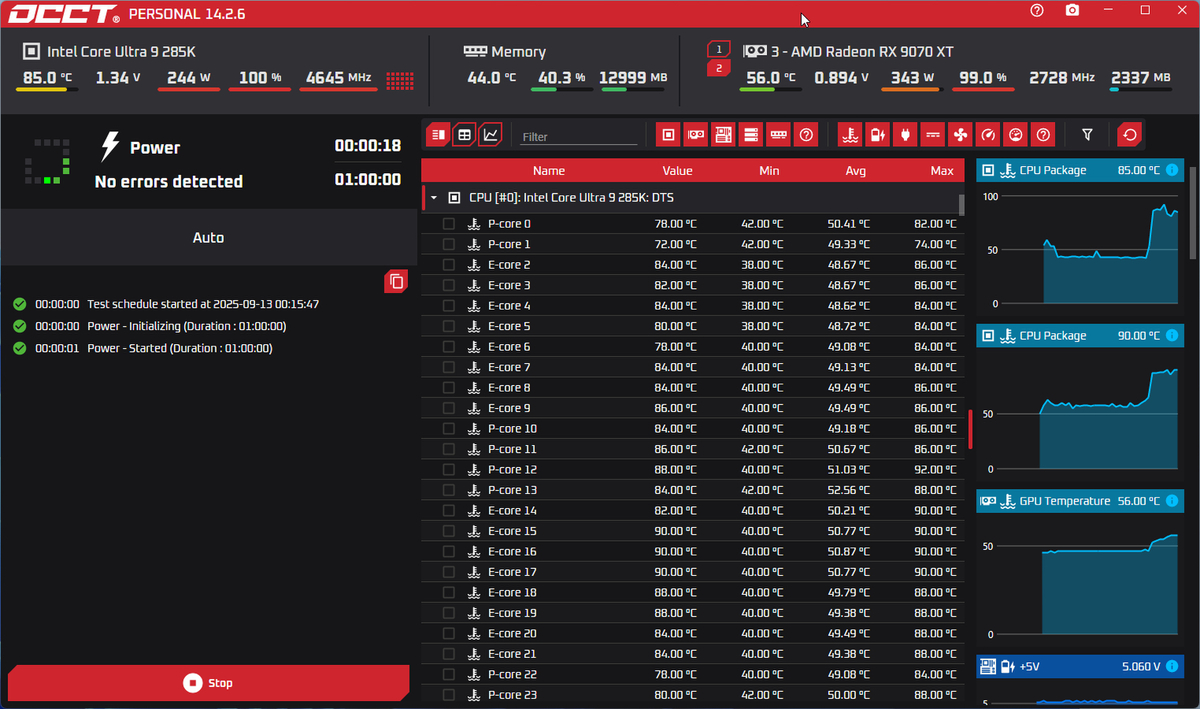The height and width of the screenshot is (709, 1200).
Task: Toggle the GPU sensor filter icon
Action: [x=696, y=134]
